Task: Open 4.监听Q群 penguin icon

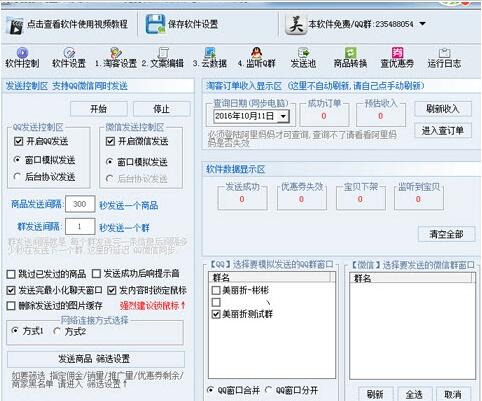Action: pos(256,53)
